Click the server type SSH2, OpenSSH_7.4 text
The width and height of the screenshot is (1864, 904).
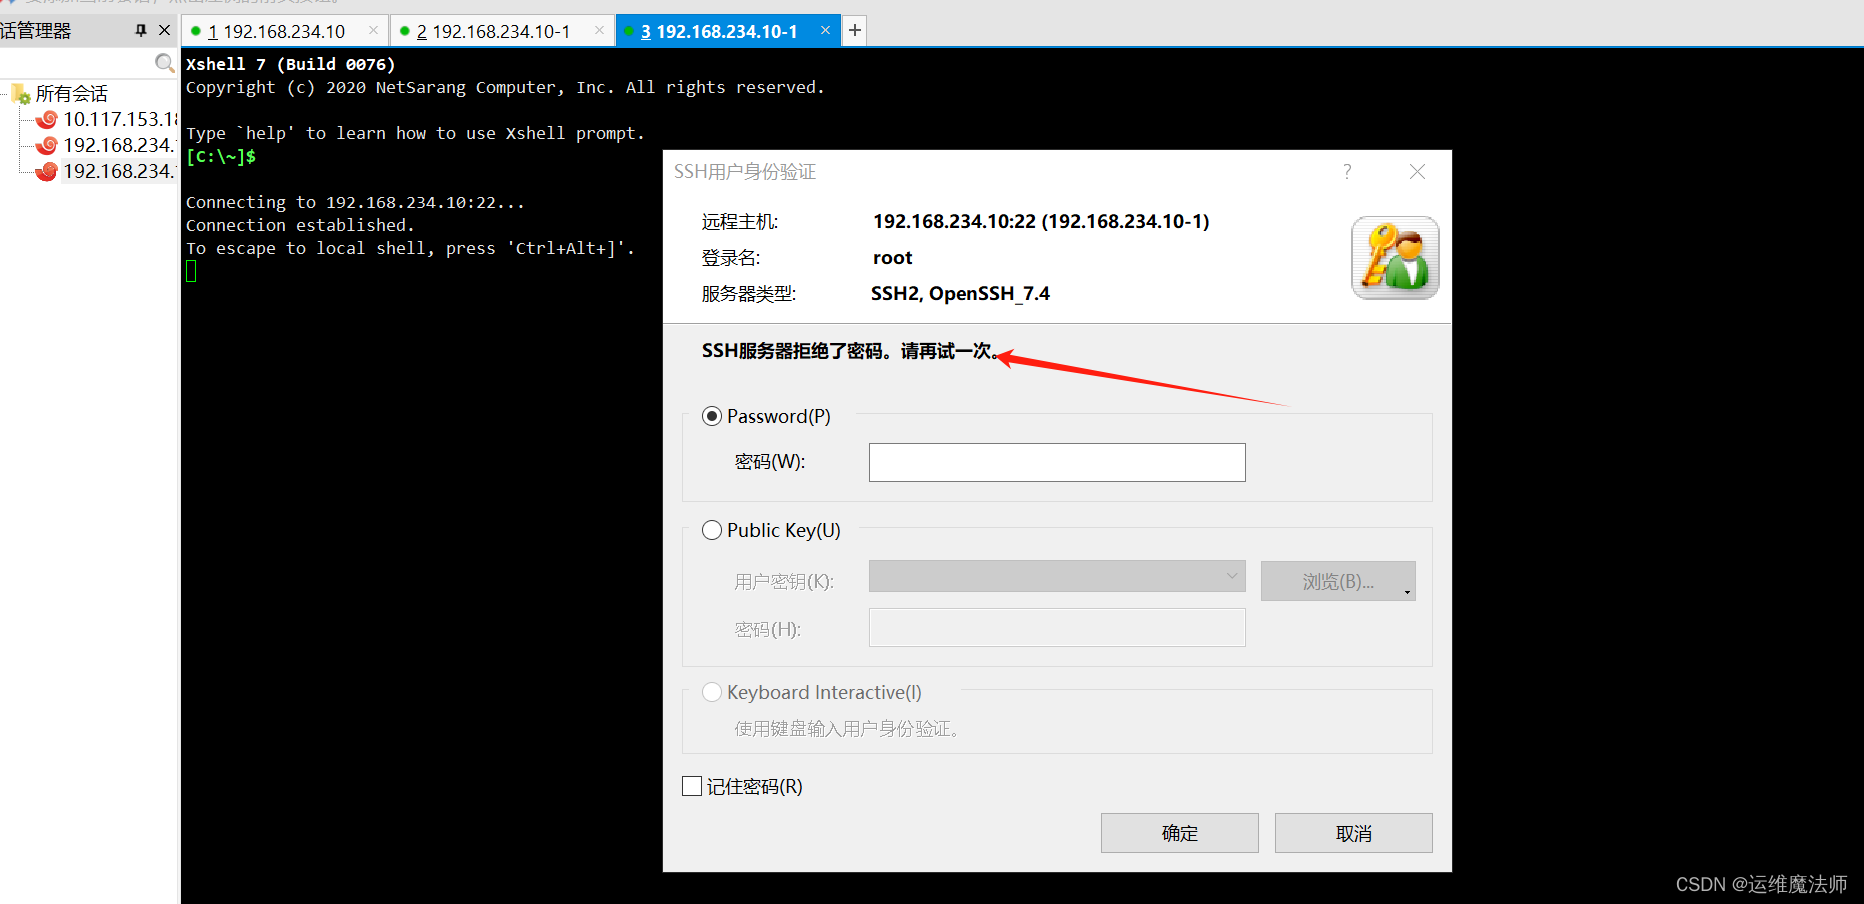point(960,294)
